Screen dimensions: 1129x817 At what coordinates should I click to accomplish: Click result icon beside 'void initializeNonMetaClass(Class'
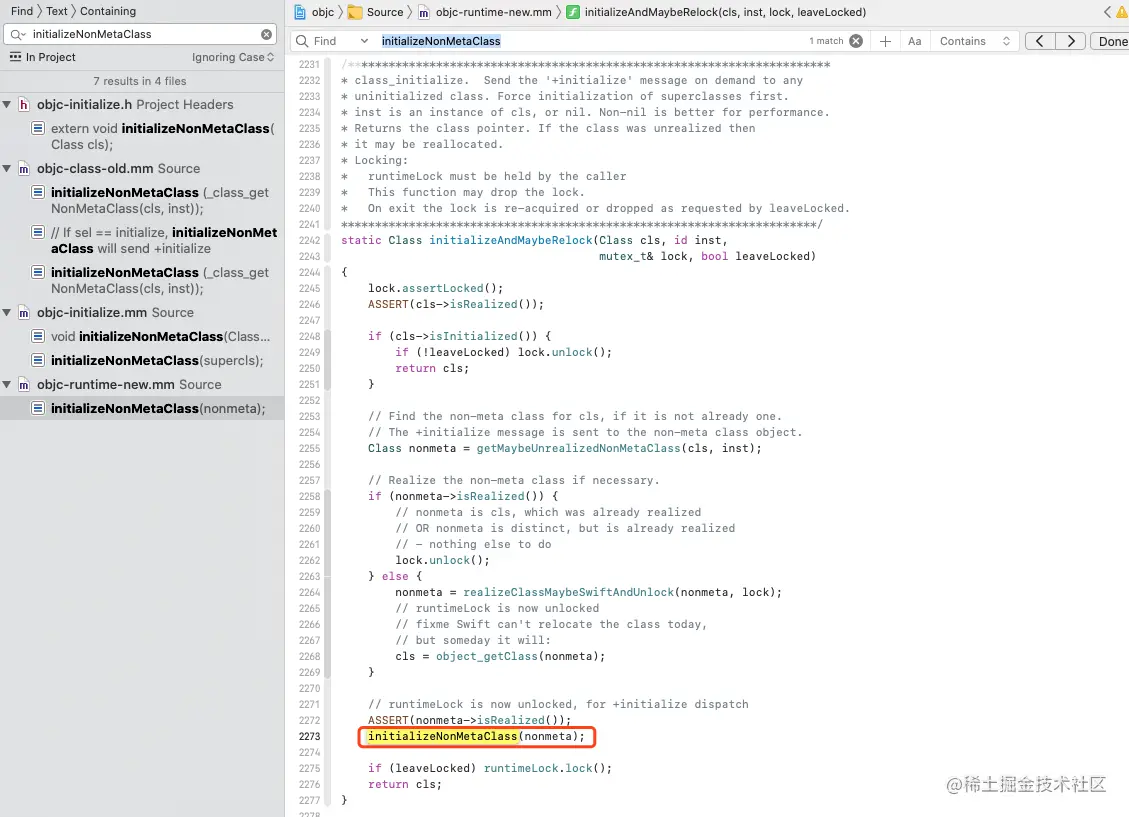pyautogui.click(x=38, y=336)
